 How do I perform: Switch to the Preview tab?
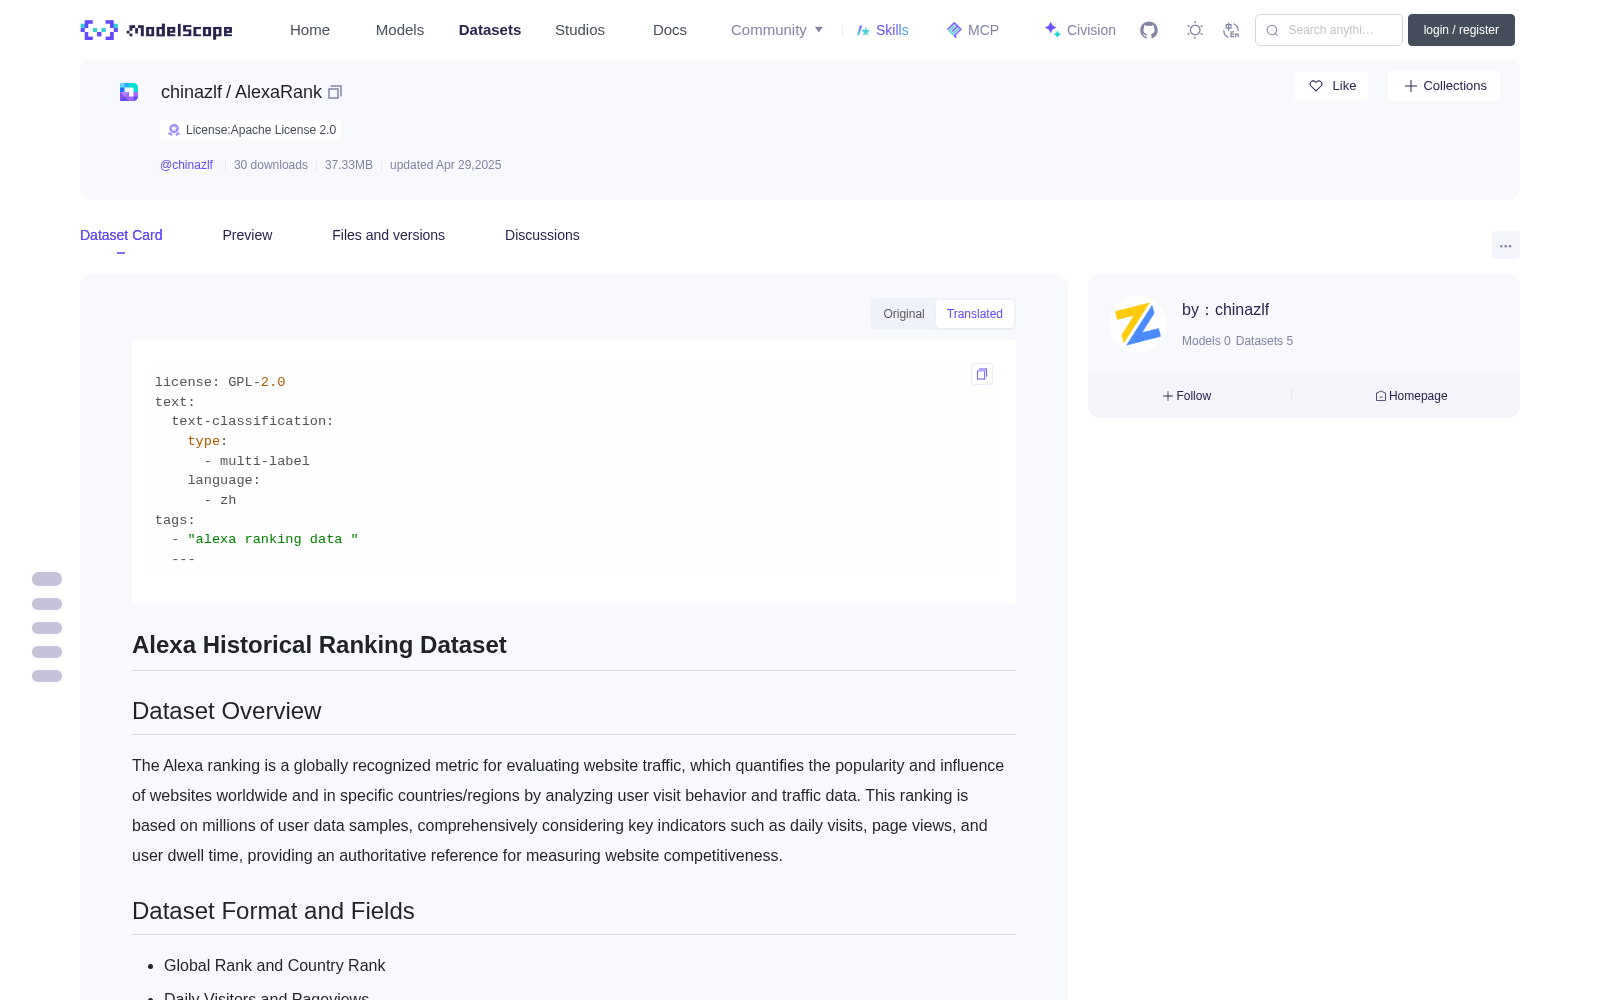[247, 235]
